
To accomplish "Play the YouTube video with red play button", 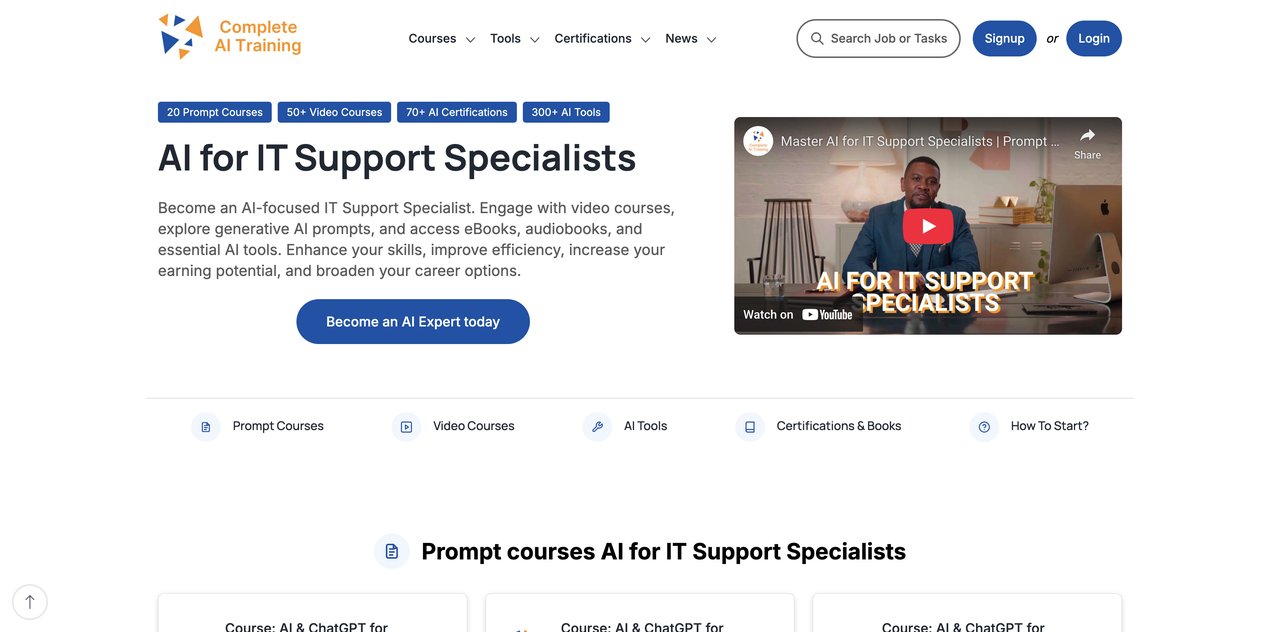I will 928,226.
